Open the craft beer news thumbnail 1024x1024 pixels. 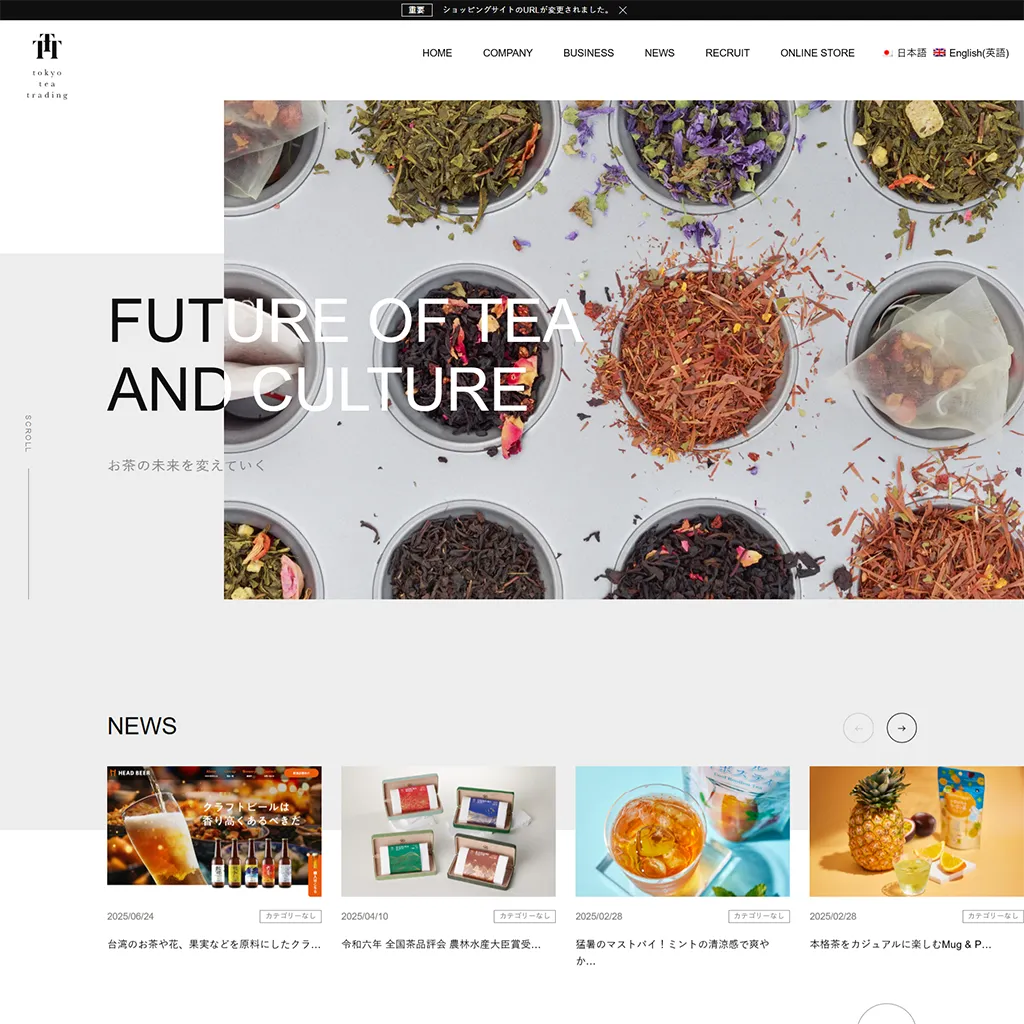click(x=214, y=831)
